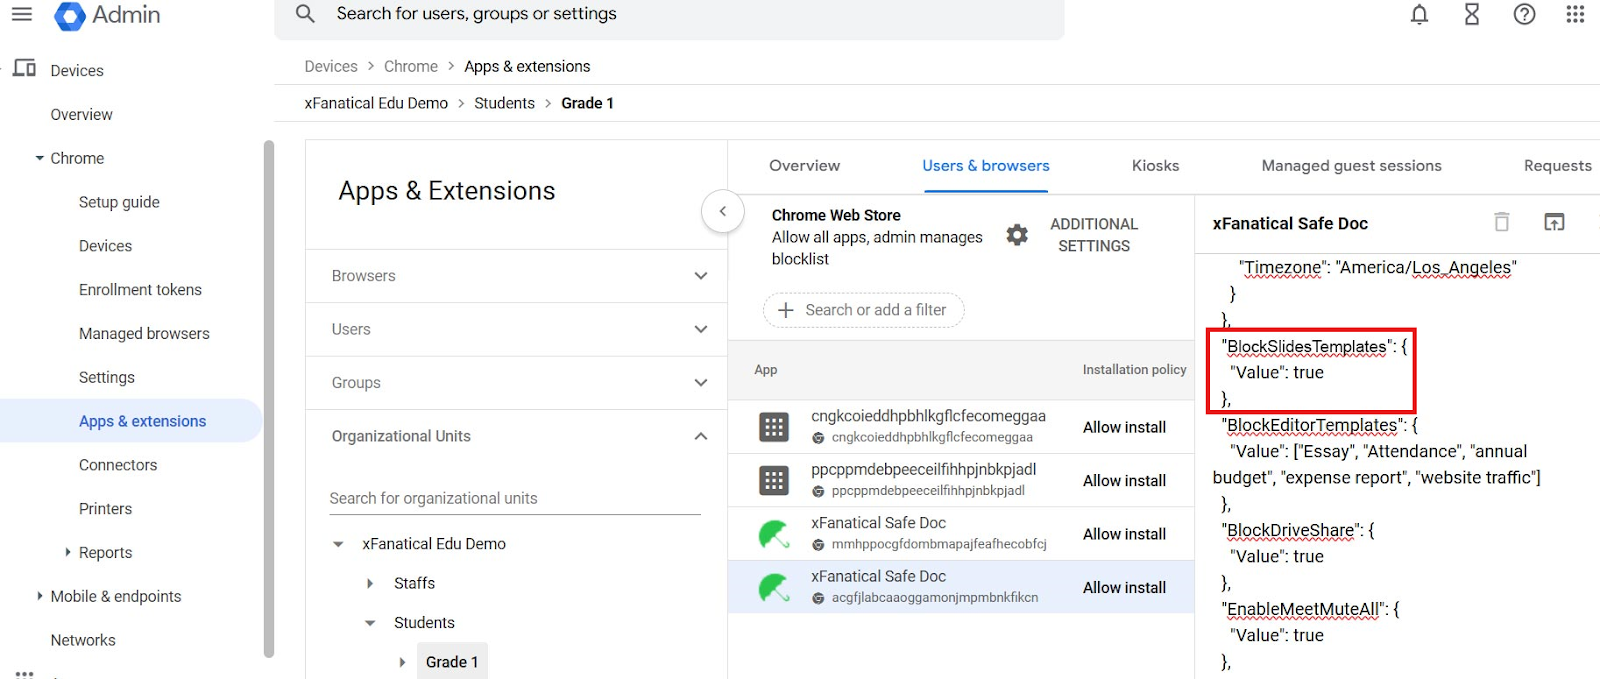Screen dimensions: 1600x679
Task: Open the Additional Settings gear icon
Action: (1017, 235)
